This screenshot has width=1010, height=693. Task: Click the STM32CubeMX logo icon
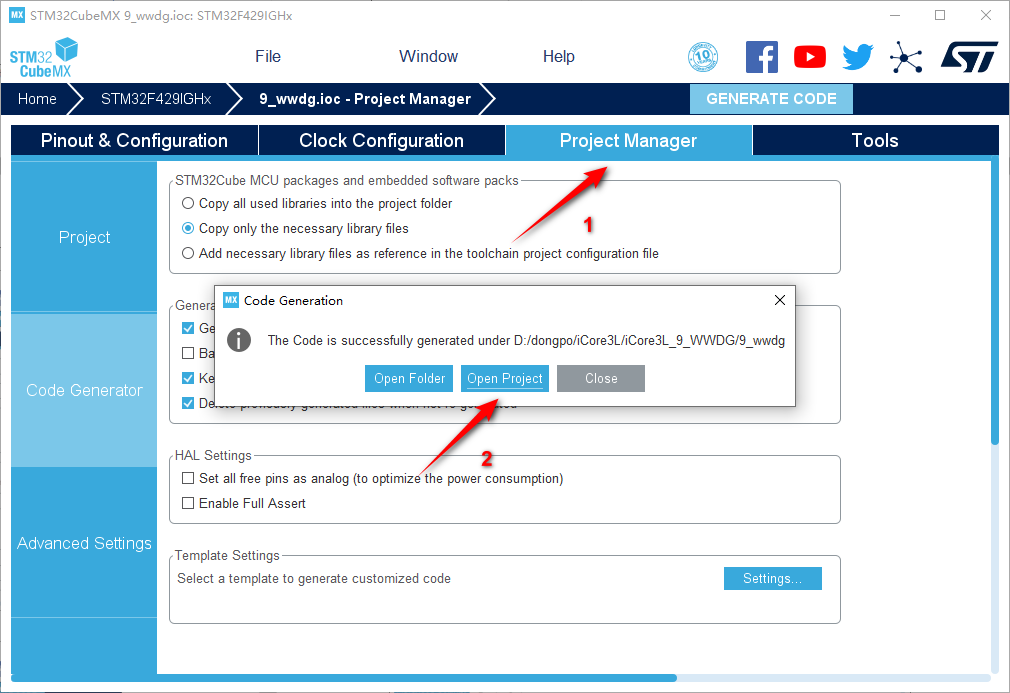[x=44, y=57]
